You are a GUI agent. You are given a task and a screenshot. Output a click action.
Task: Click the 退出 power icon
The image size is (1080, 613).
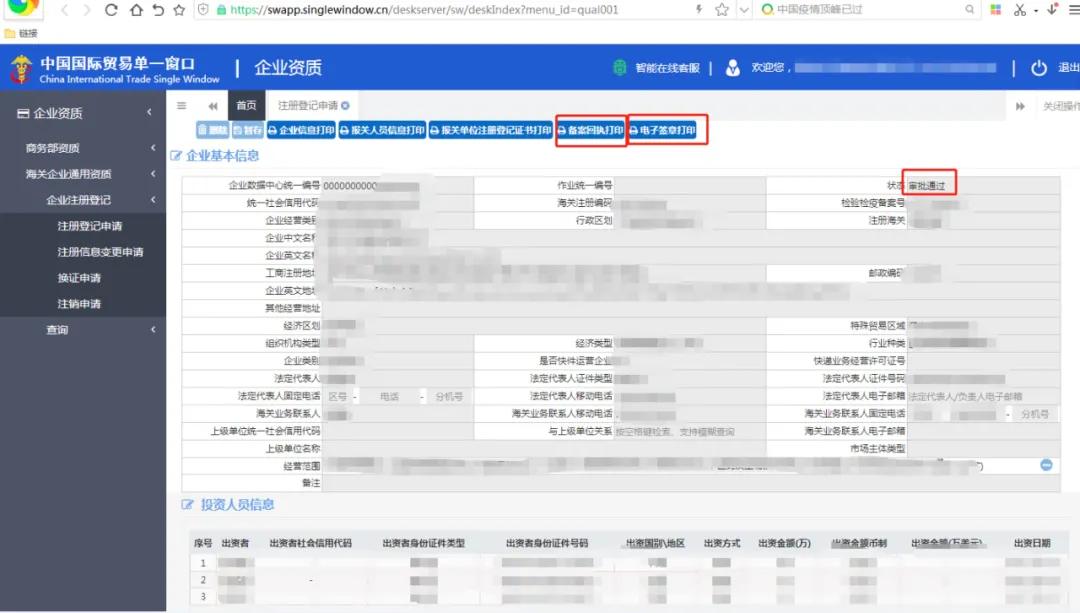click(x=1039, y=68)
